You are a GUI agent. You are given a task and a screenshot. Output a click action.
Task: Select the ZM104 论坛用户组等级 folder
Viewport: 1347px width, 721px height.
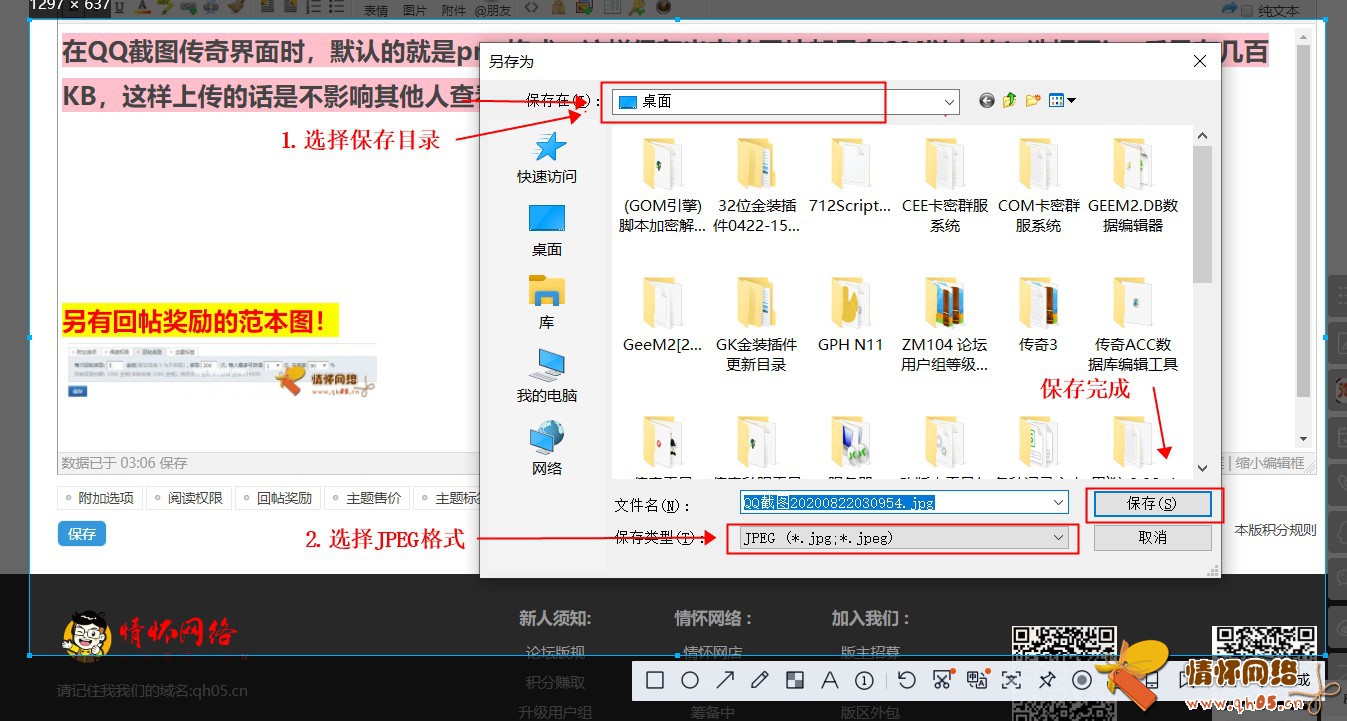(945, 325)
